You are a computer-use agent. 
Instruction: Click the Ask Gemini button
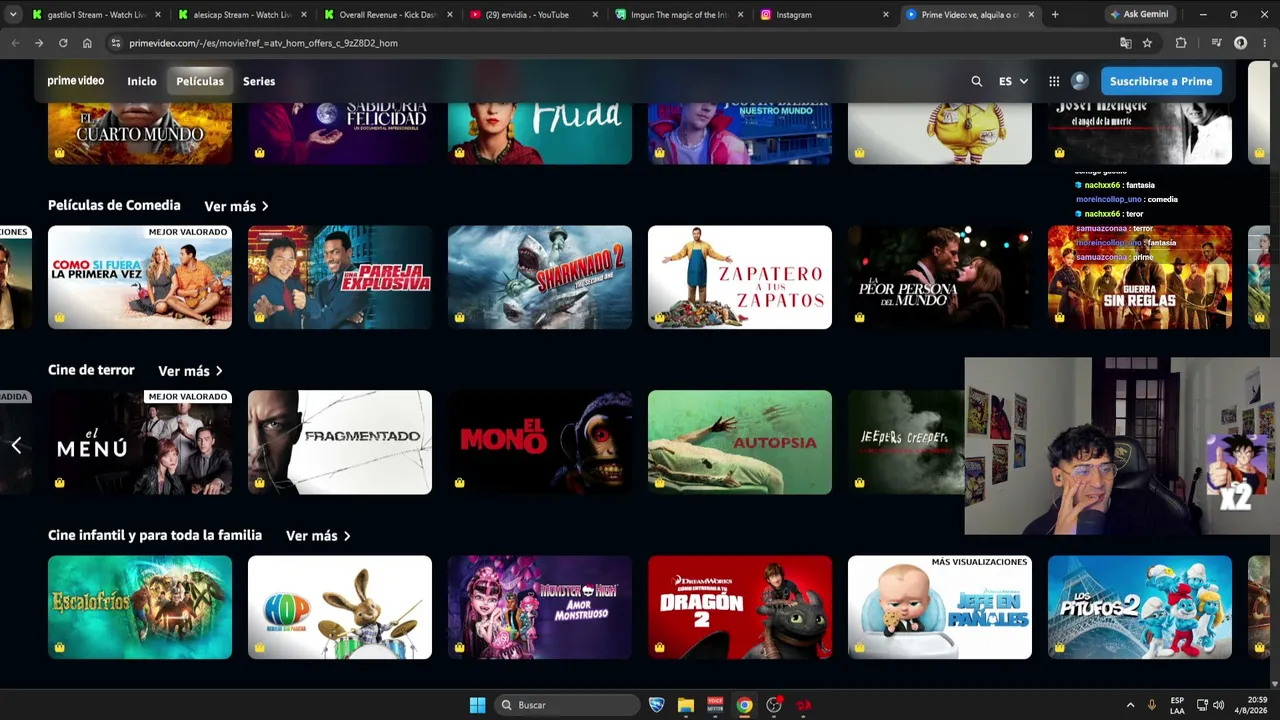(1139, 15)
